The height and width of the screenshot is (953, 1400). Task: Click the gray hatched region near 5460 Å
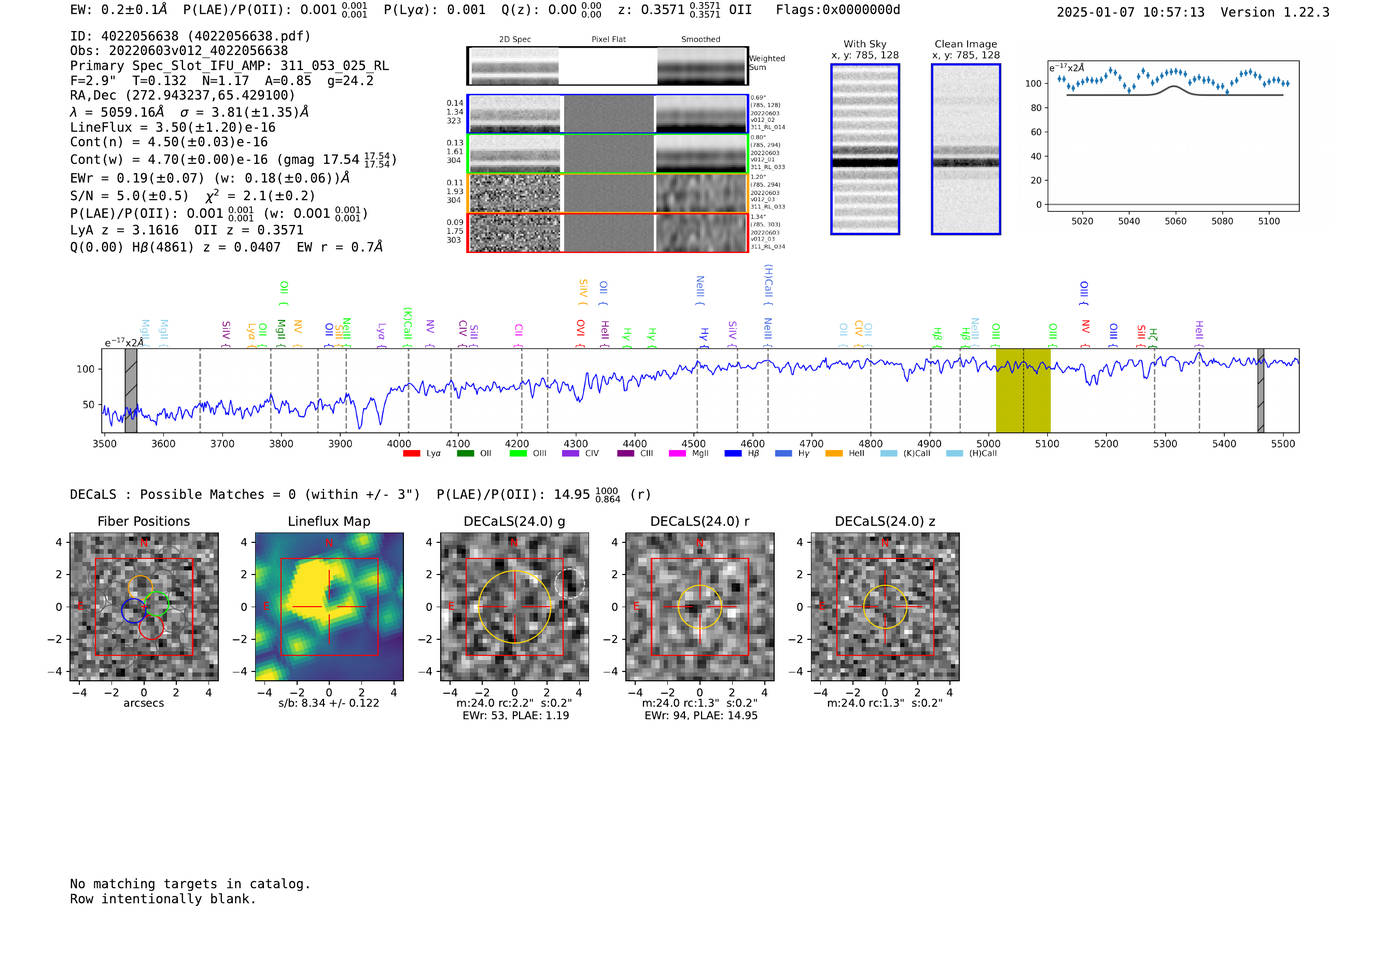pyautogui.click(x=1260, y=391)
